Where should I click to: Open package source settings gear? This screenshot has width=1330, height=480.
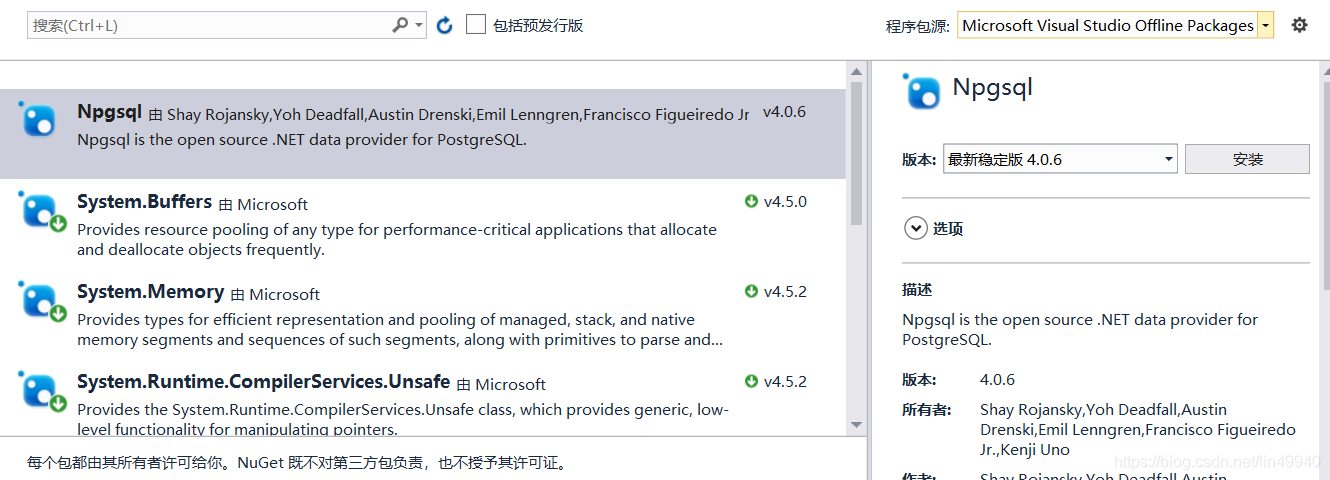(x=1299, y=25)
